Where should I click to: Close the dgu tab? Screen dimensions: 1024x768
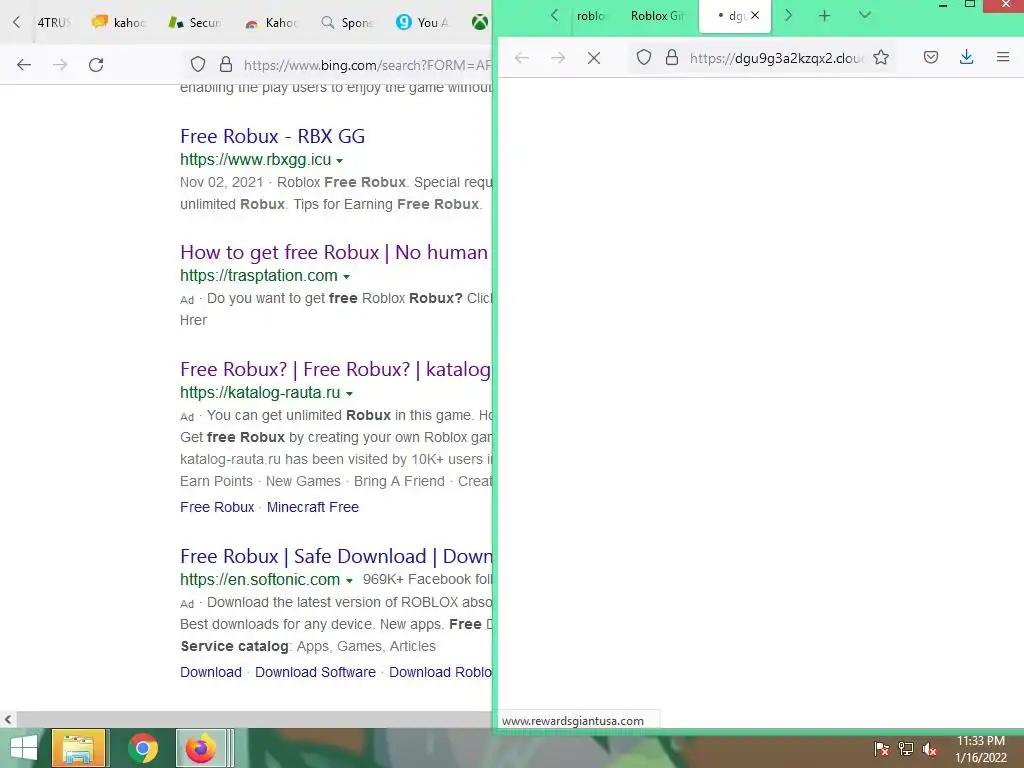tap(755, 15)
